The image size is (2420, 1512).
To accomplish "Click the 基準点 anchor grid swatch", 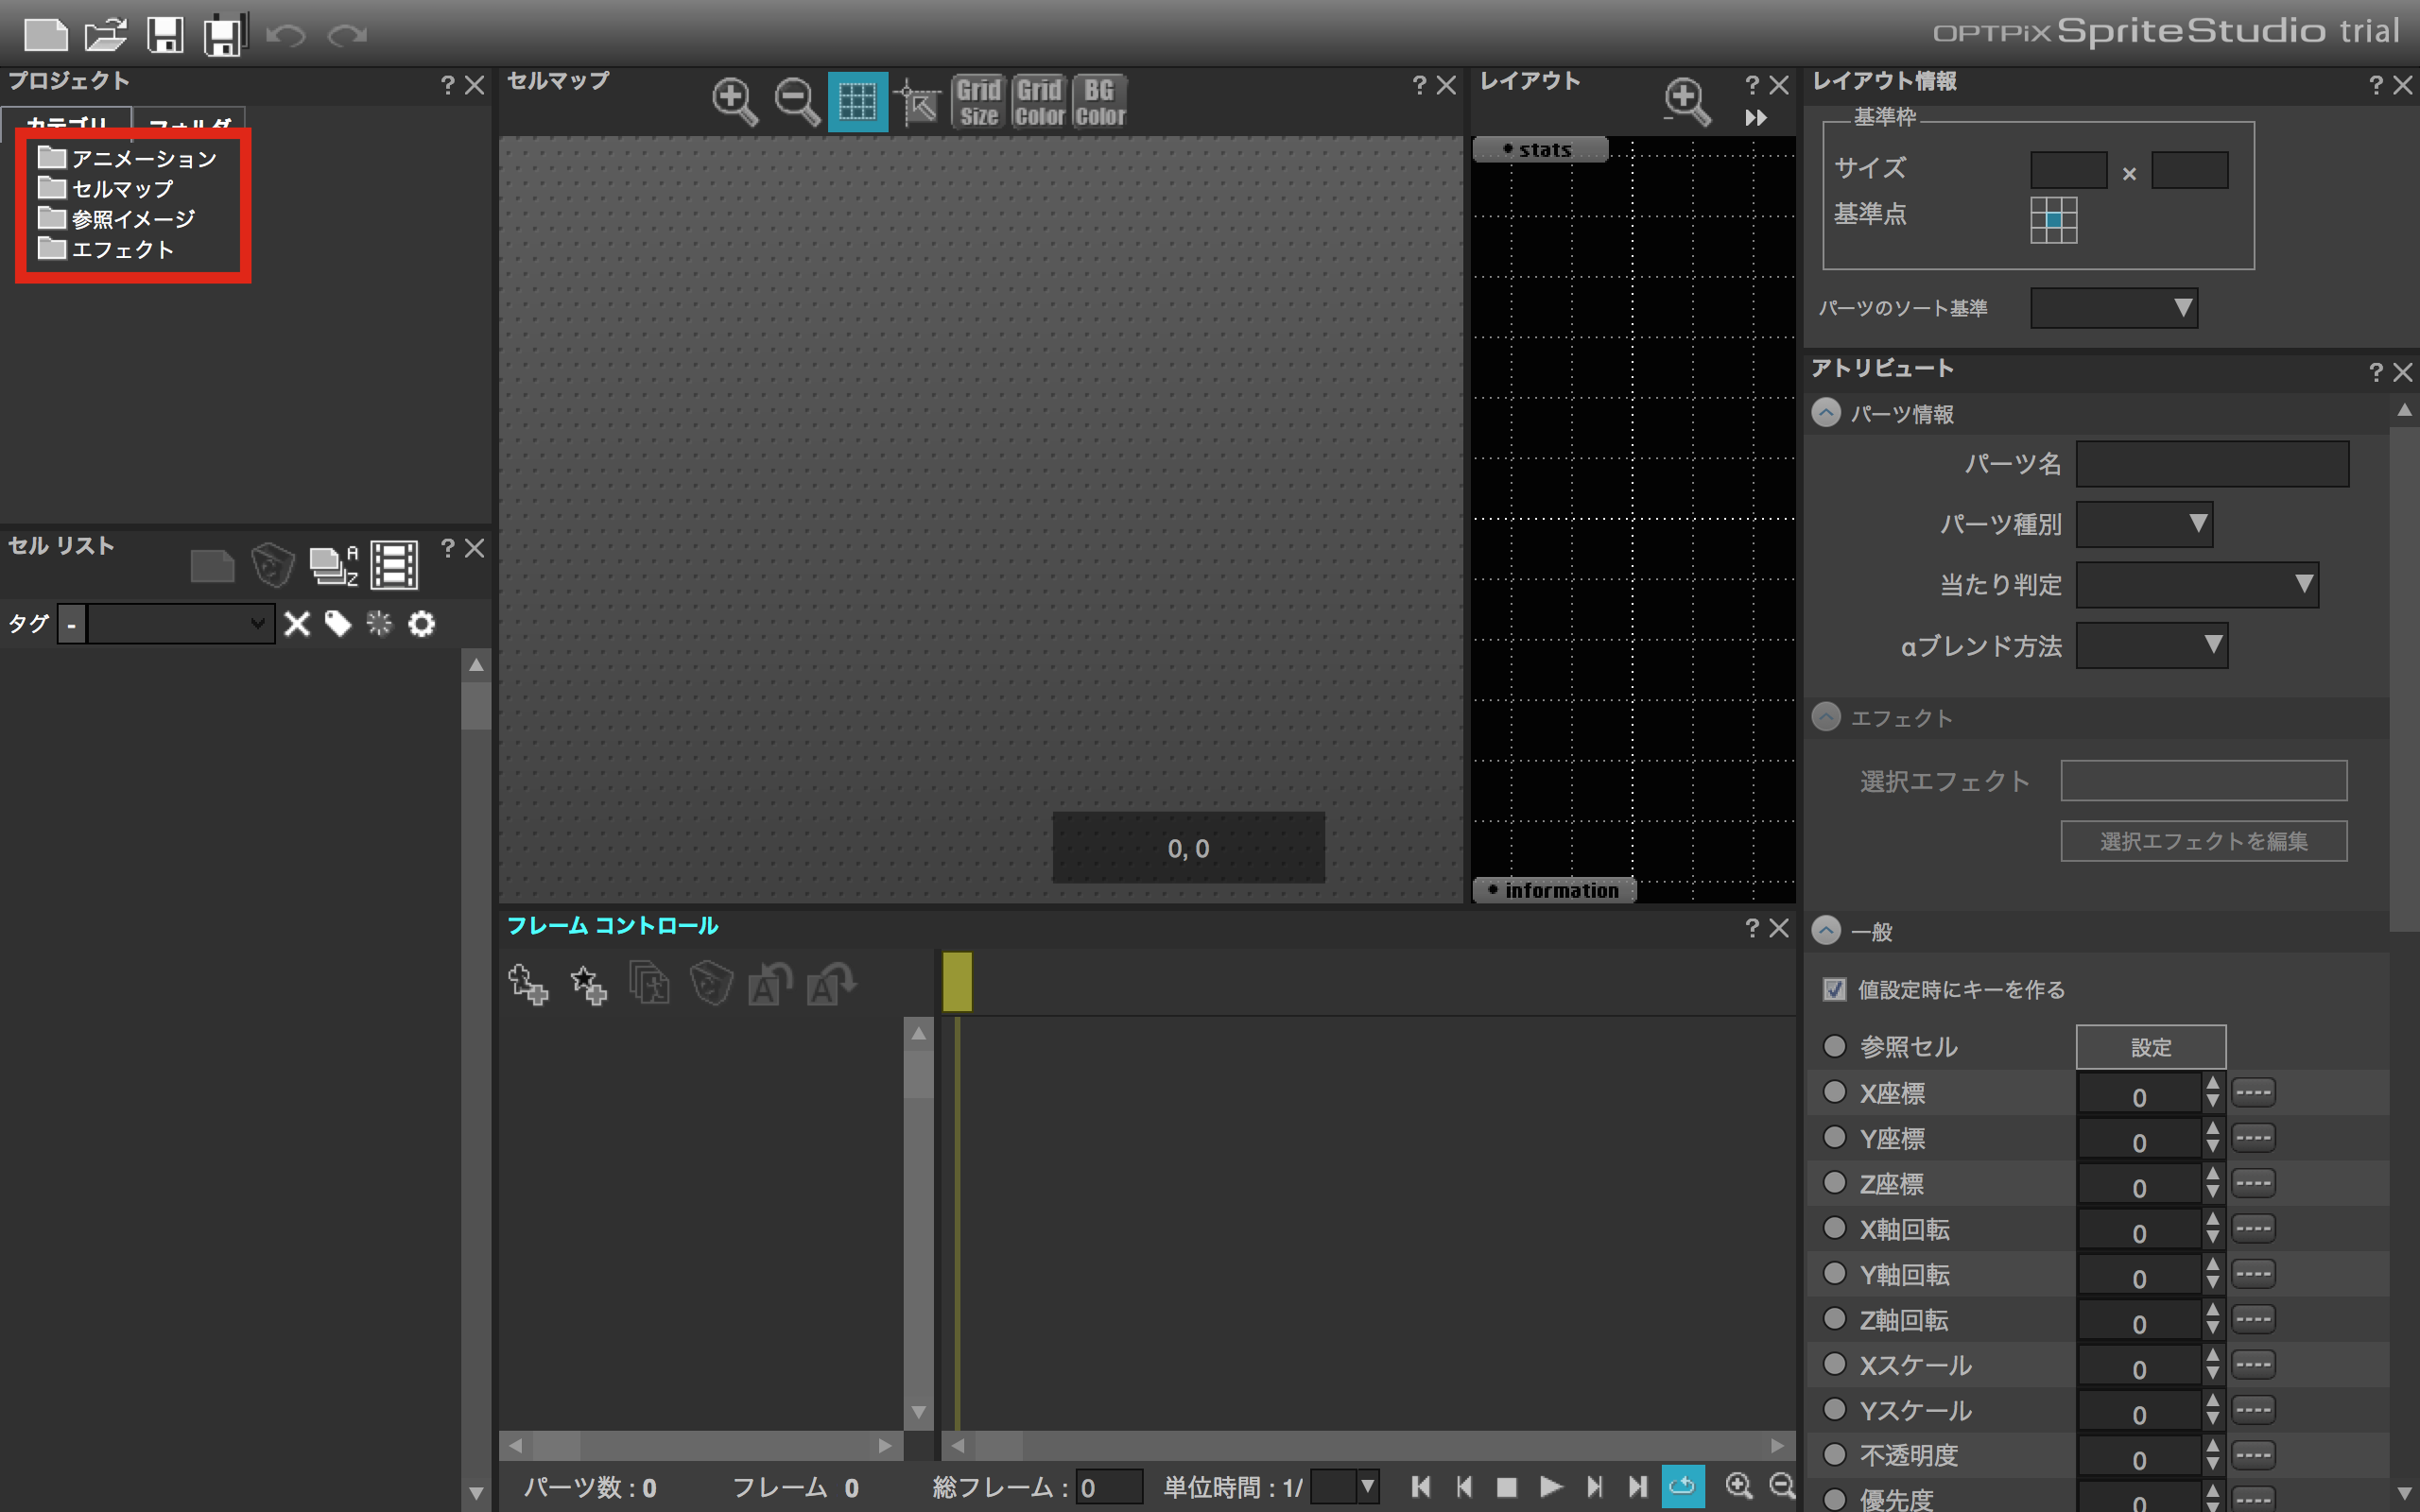I will coord(2053,219).
